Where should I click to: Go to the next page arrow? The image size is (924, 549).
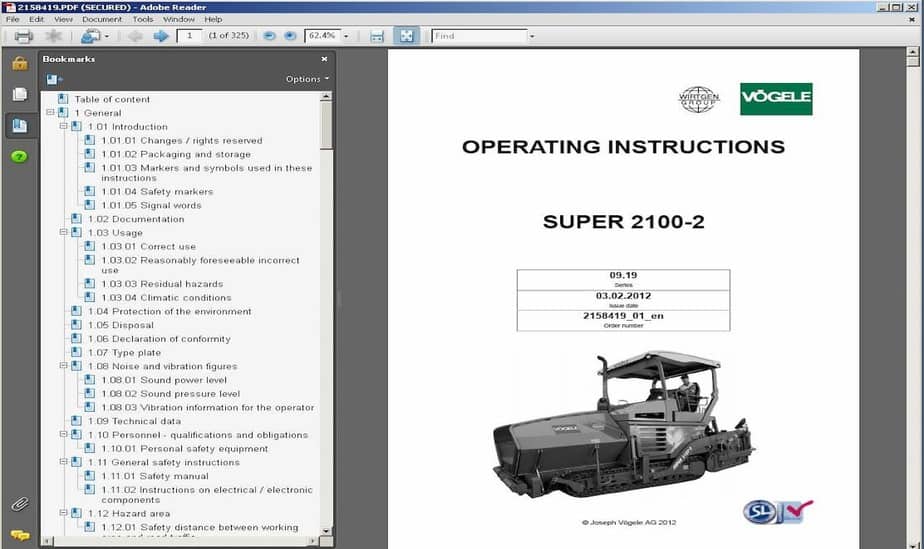point(160,36)
